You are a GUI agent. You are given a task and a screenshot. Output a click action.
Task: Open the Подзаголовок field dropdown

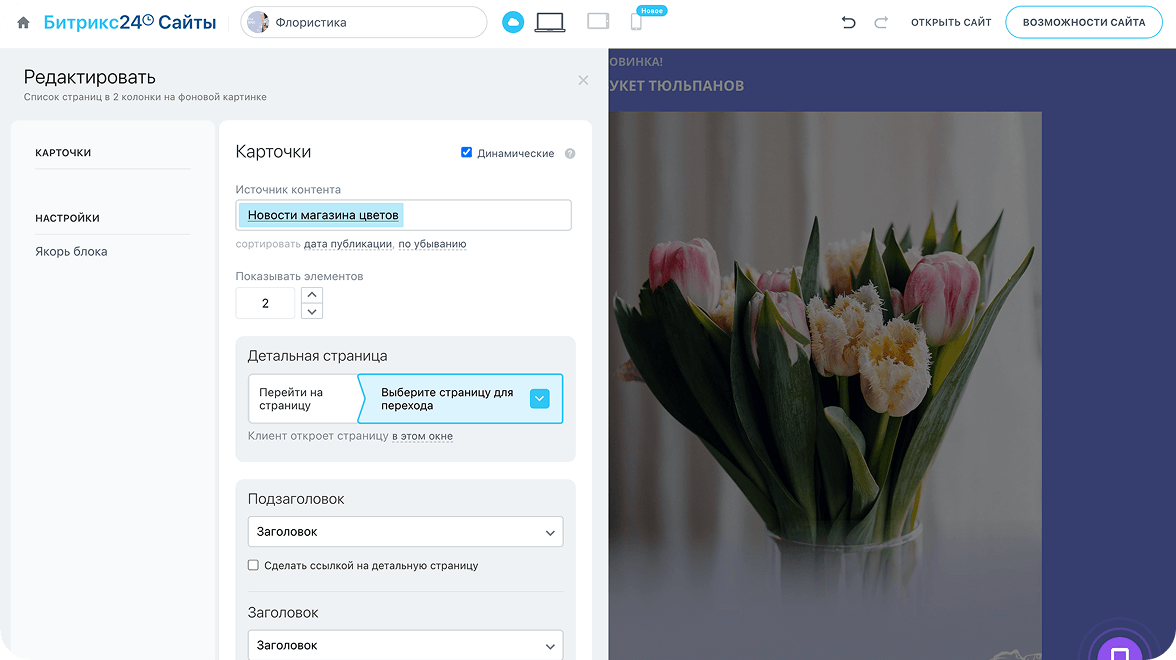pyautogui.click(x=405, y=532)
